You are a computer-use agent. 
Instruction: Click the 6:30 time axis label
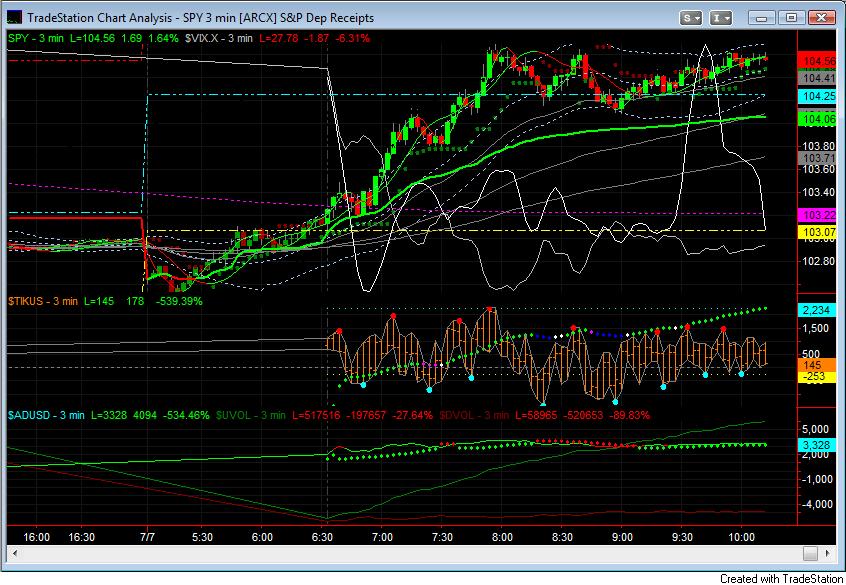tap(322, 537)
